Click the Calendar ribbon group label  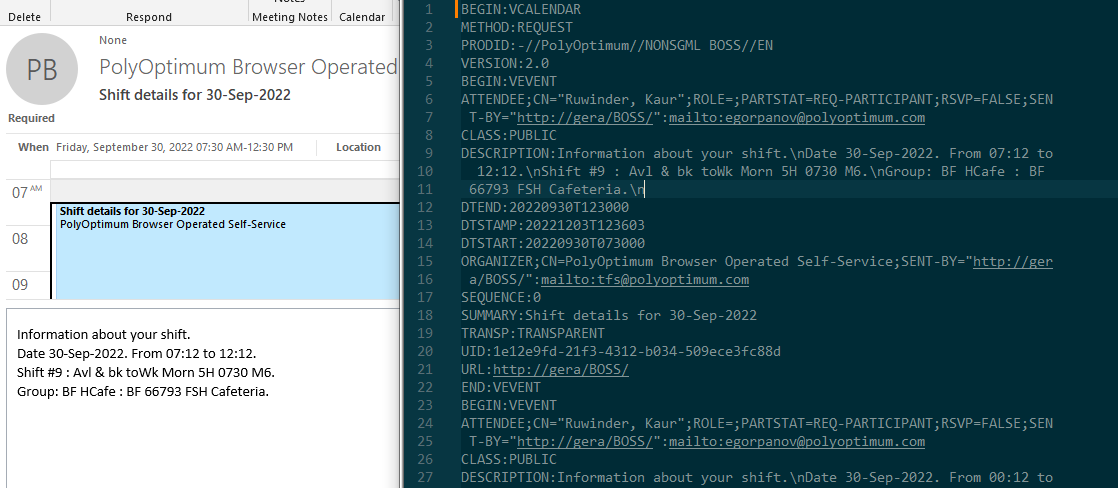(362, 17)
